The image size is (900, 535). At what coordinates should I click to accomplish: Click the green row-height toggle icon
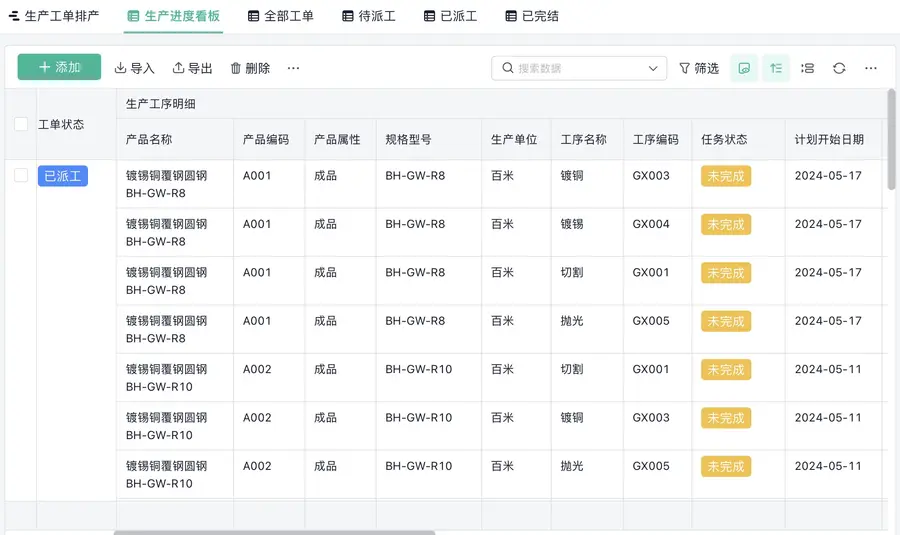pyautogui.click(x=776, y=68)
